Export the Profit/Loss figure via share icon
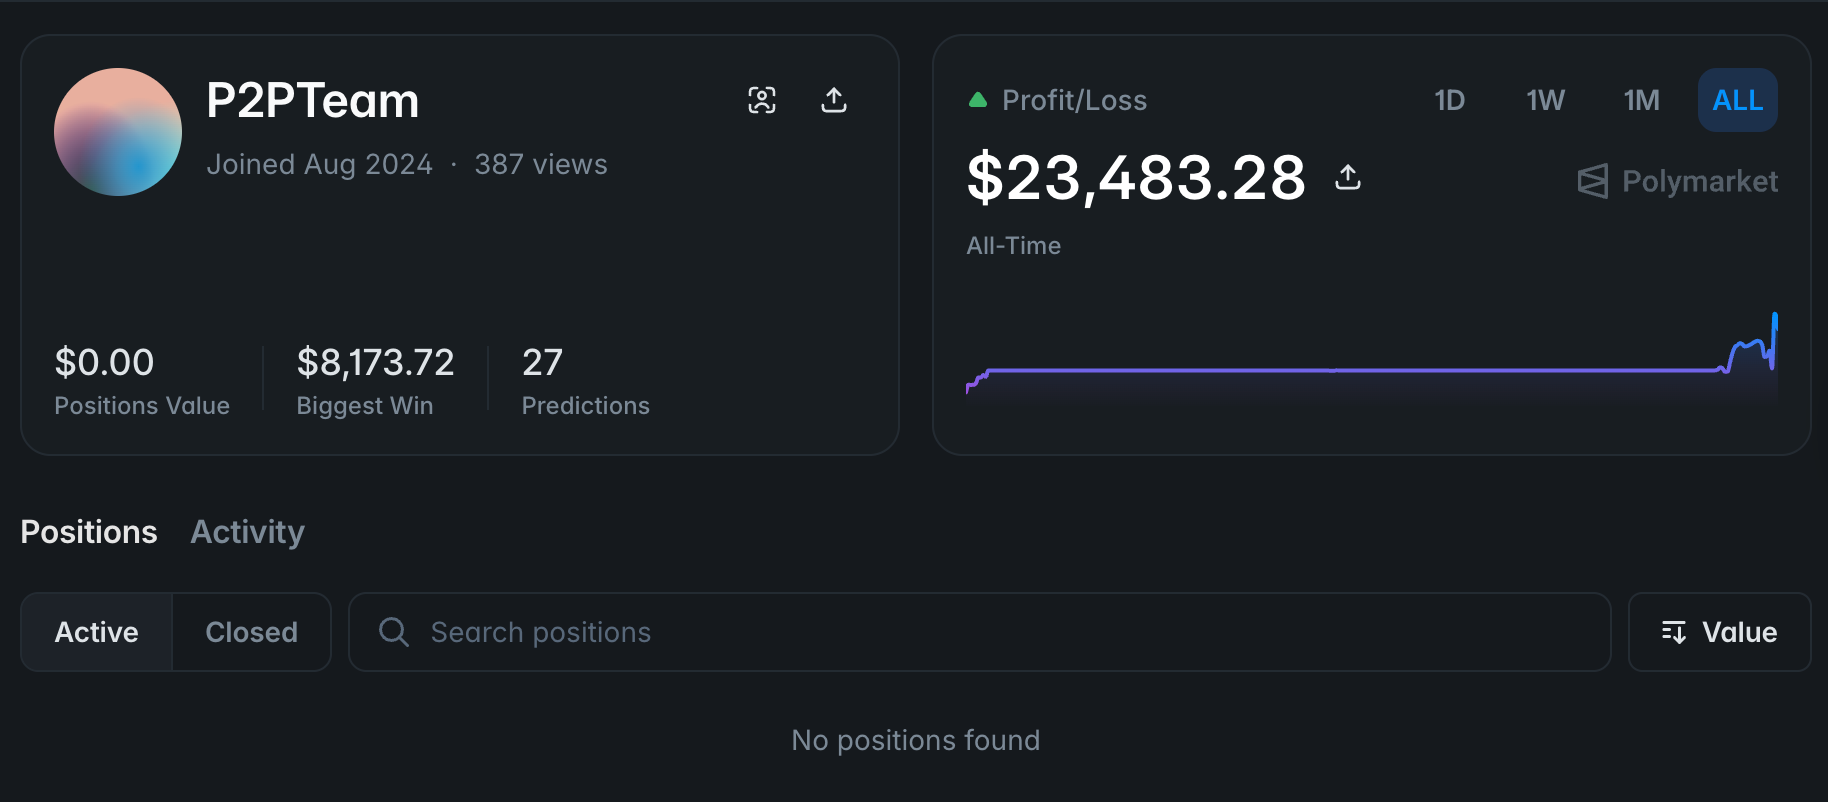Viewport: 1828px width, 802px height. [1347, 177]
